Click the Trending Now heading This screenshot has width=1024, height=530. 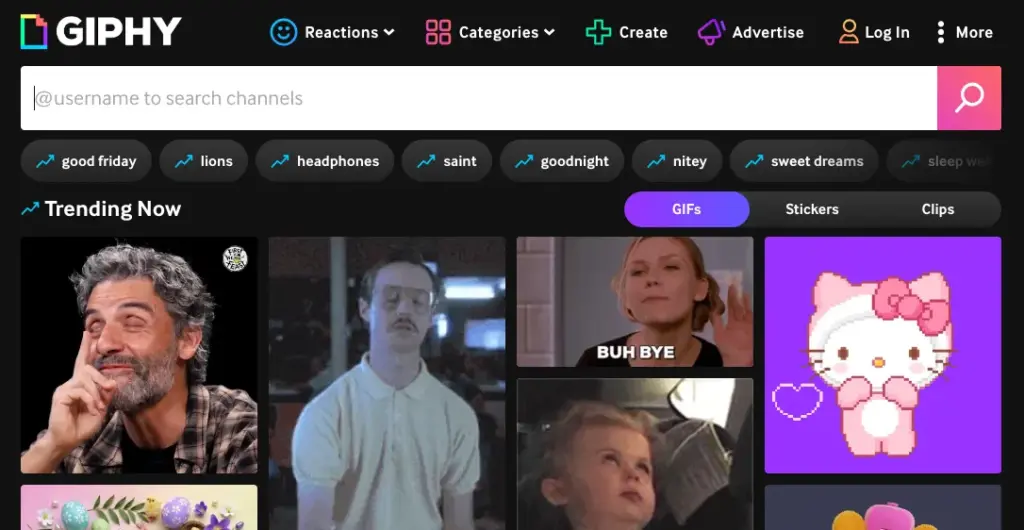pos(113,209)
